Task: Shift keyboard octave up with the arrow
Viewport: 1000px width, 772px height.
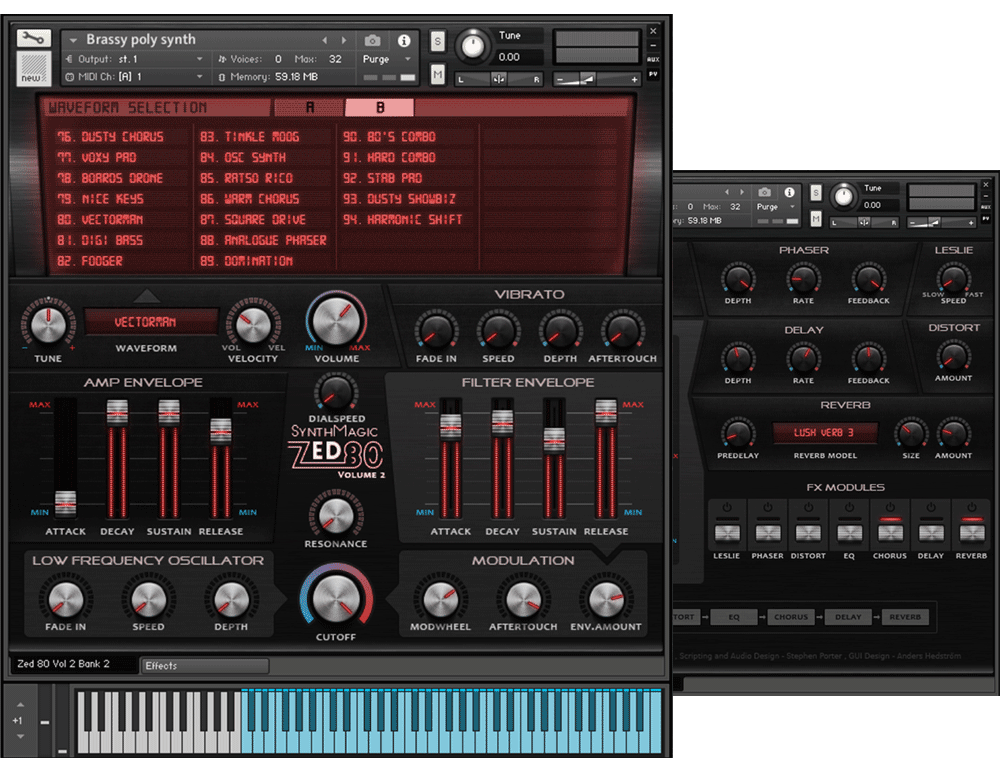Action: click(x=20, y=704)
